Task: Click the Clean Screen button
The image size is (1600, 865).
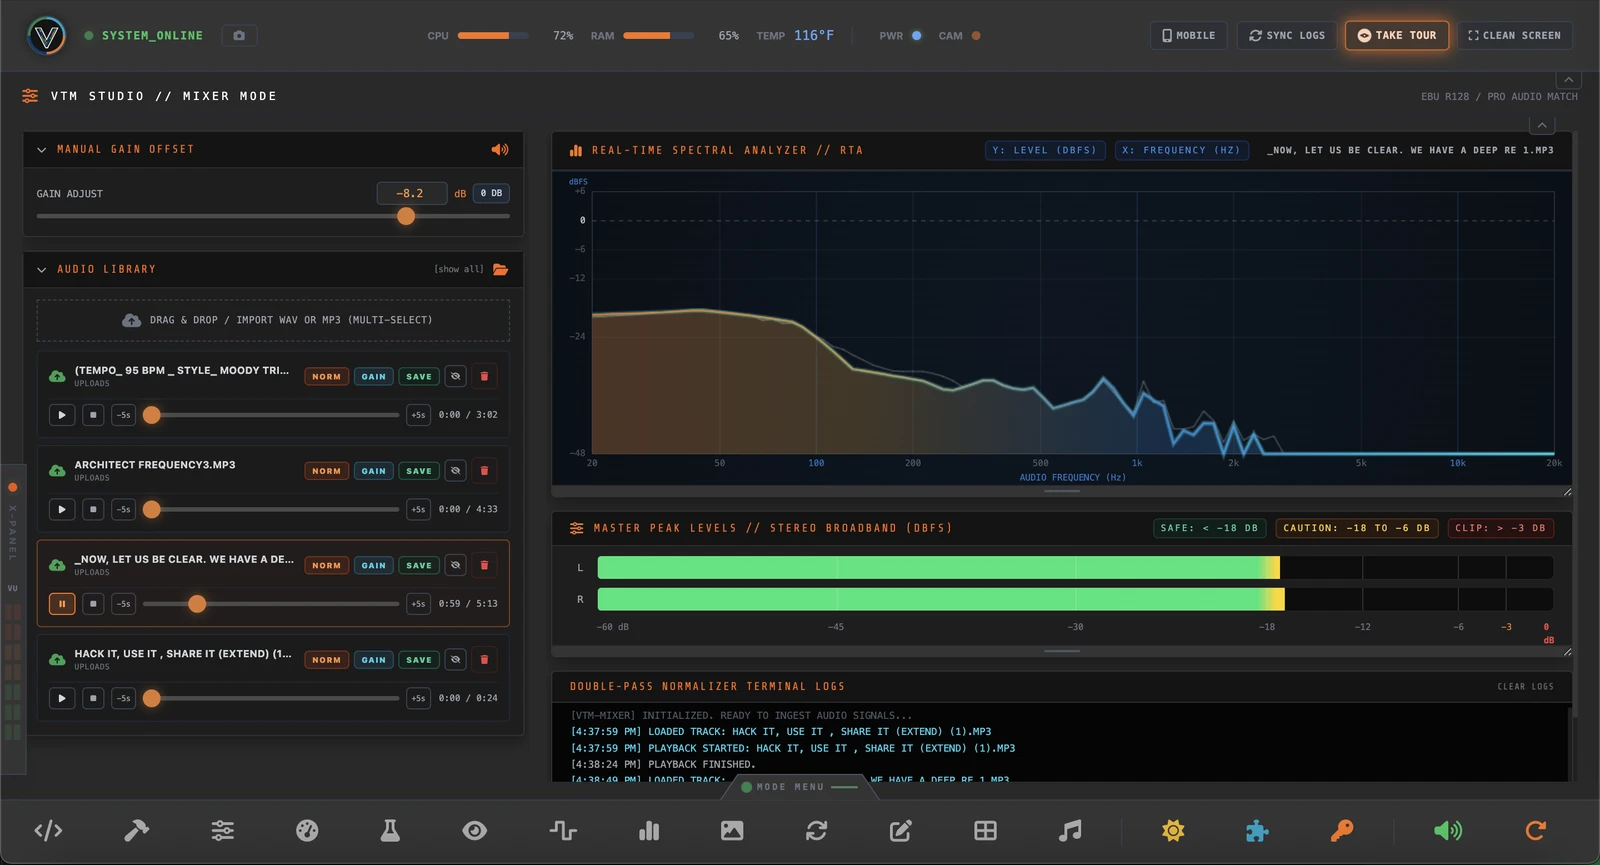Action: pos(1514,35)
